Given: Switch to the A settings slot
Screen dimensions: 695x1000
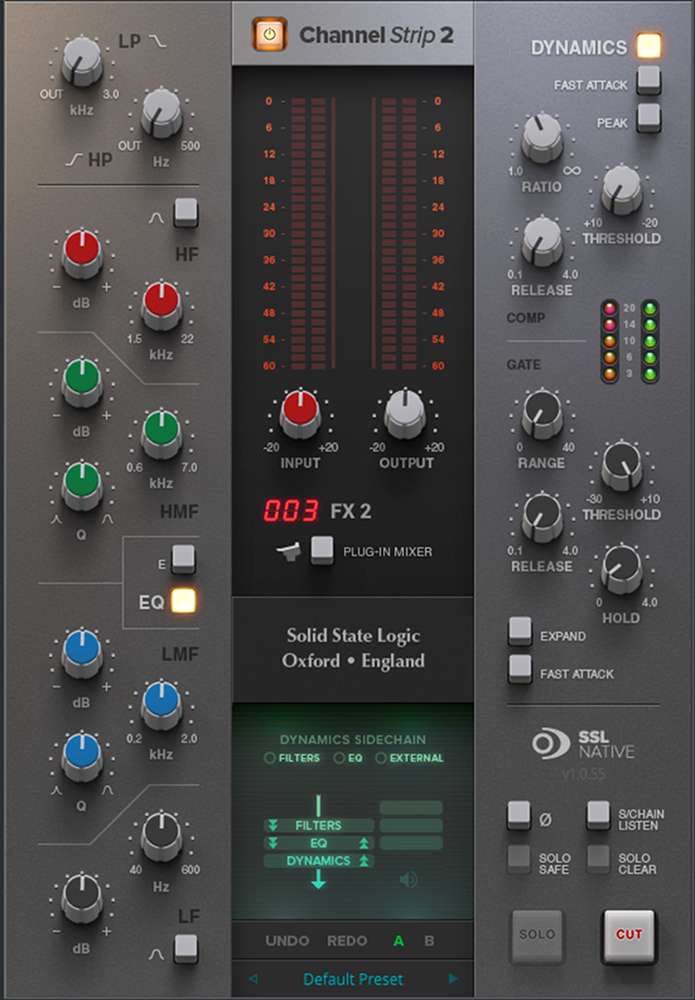Looking at the screenshot, I should coord(399,941).
